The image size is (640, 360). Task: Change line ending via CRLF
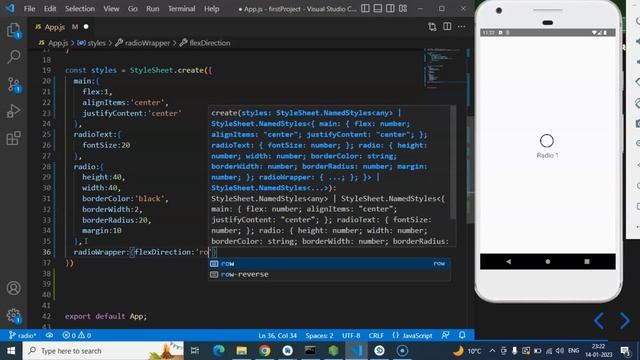tap(376, 336)
